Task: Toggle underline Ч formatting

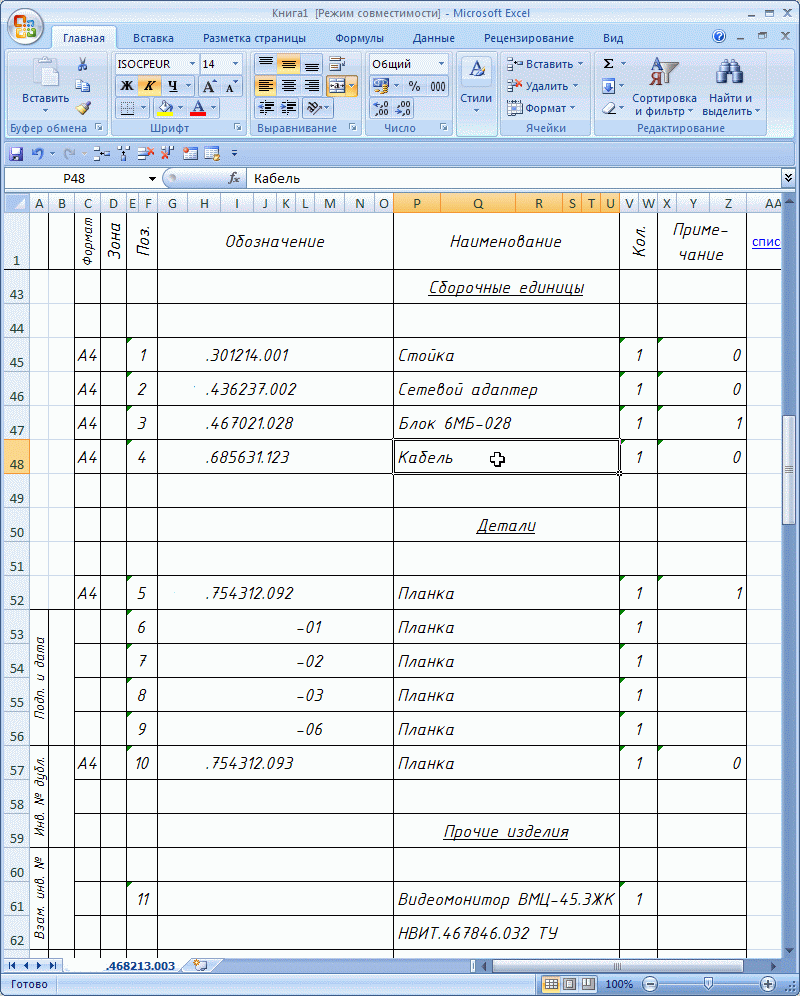Action: click(x=172, y=86)
